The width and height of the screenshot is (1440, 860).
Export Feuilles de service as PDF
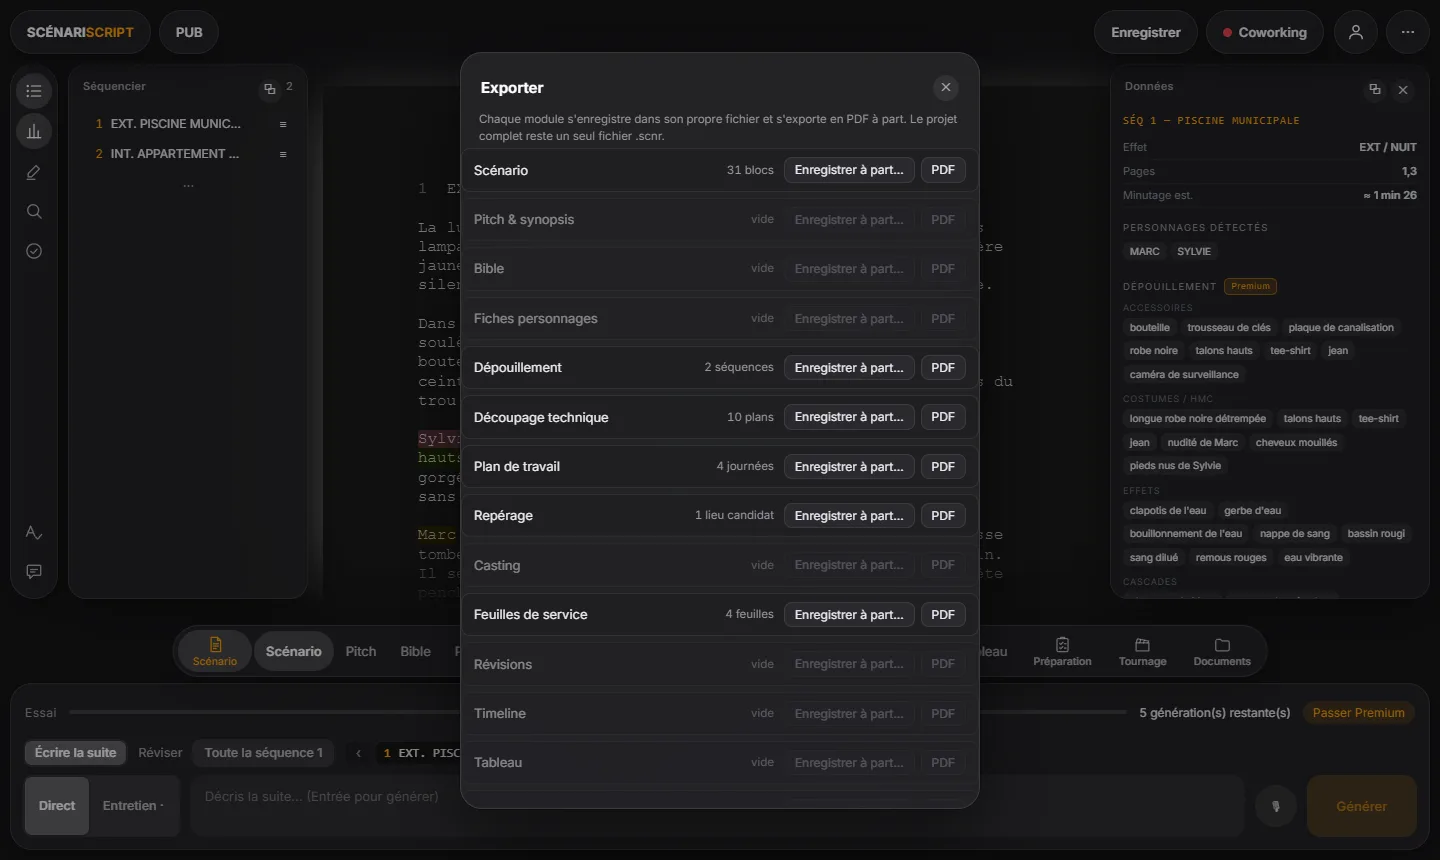(943, 615)
